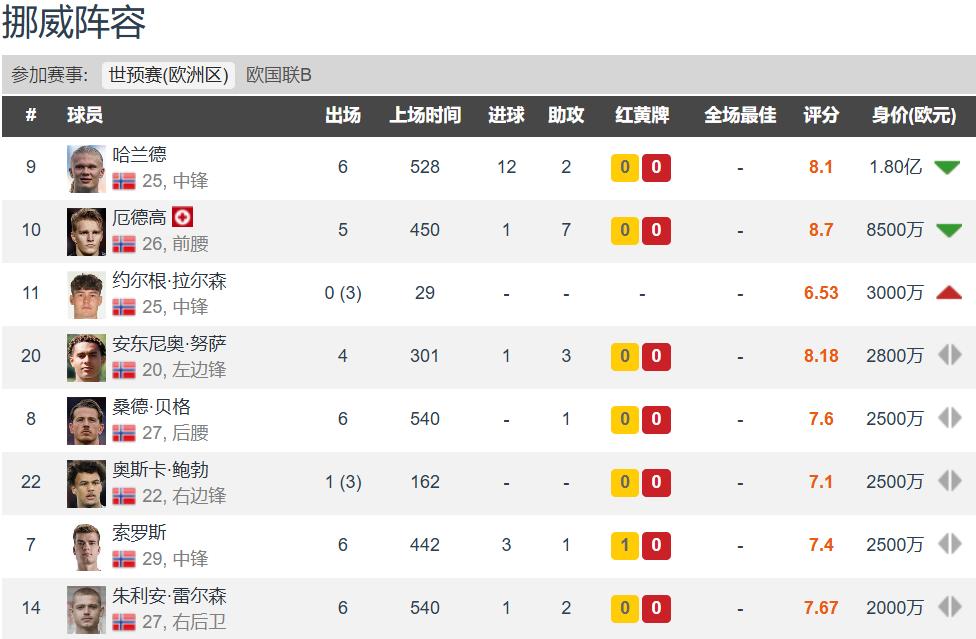
Task: Open 哈兰德's player profile link
Action: pos(139,155)
